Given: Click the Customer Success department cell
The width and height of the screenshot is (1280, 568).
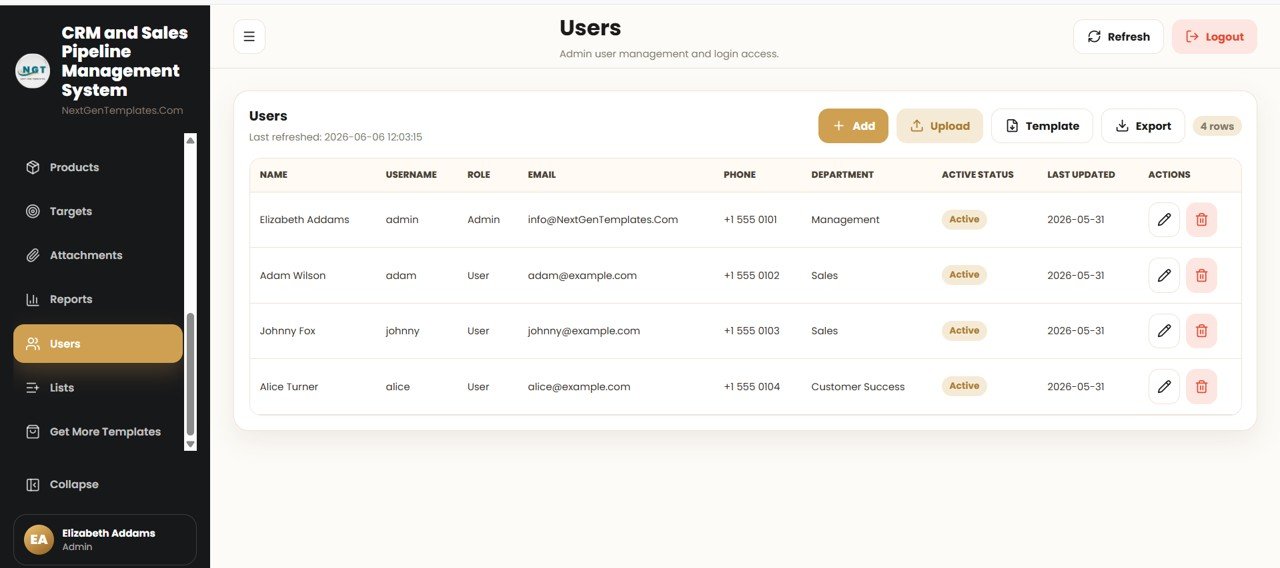Looking at the screenshot, I should pyautogui.click(x=858, y=387).
